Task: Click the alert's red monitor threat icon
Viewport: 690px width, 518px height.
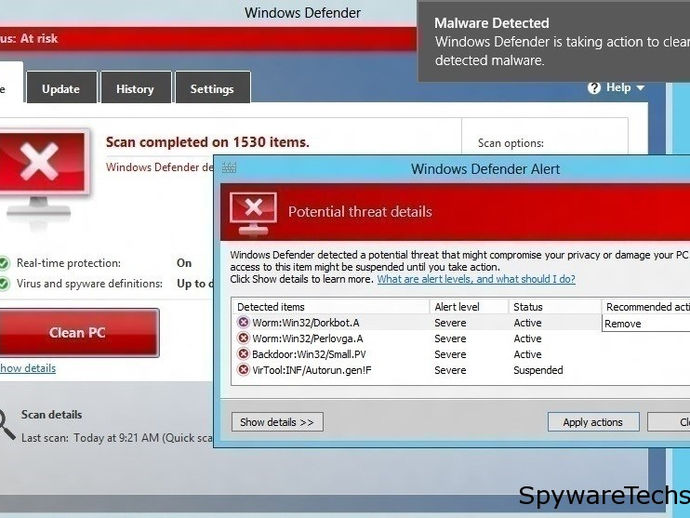Action: [x=253, y=213]
